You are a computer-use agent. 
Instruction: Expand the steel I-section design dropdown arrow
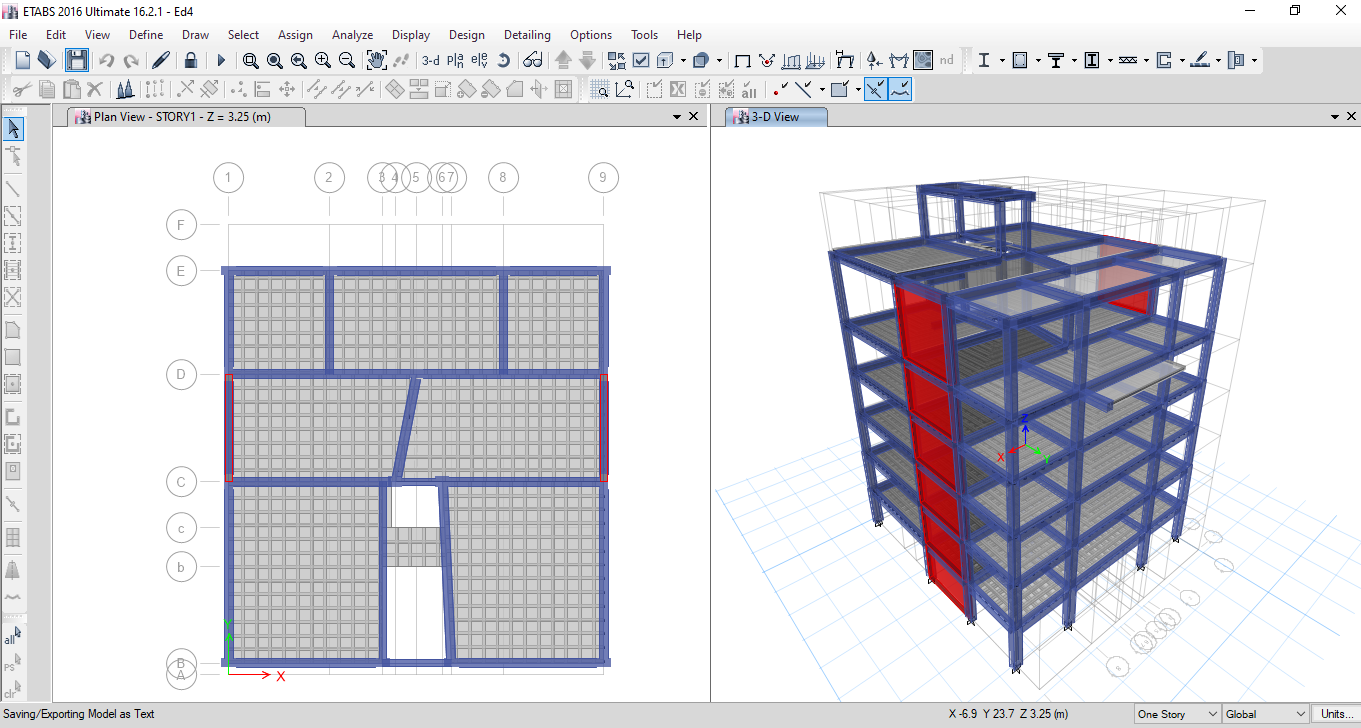[x=1002, y=60]
